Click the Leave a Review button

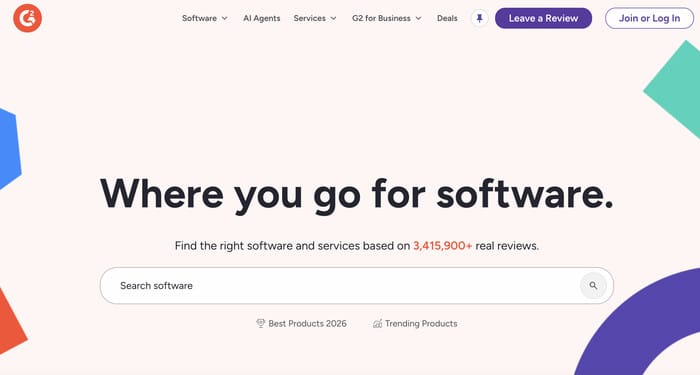(543, 18)
